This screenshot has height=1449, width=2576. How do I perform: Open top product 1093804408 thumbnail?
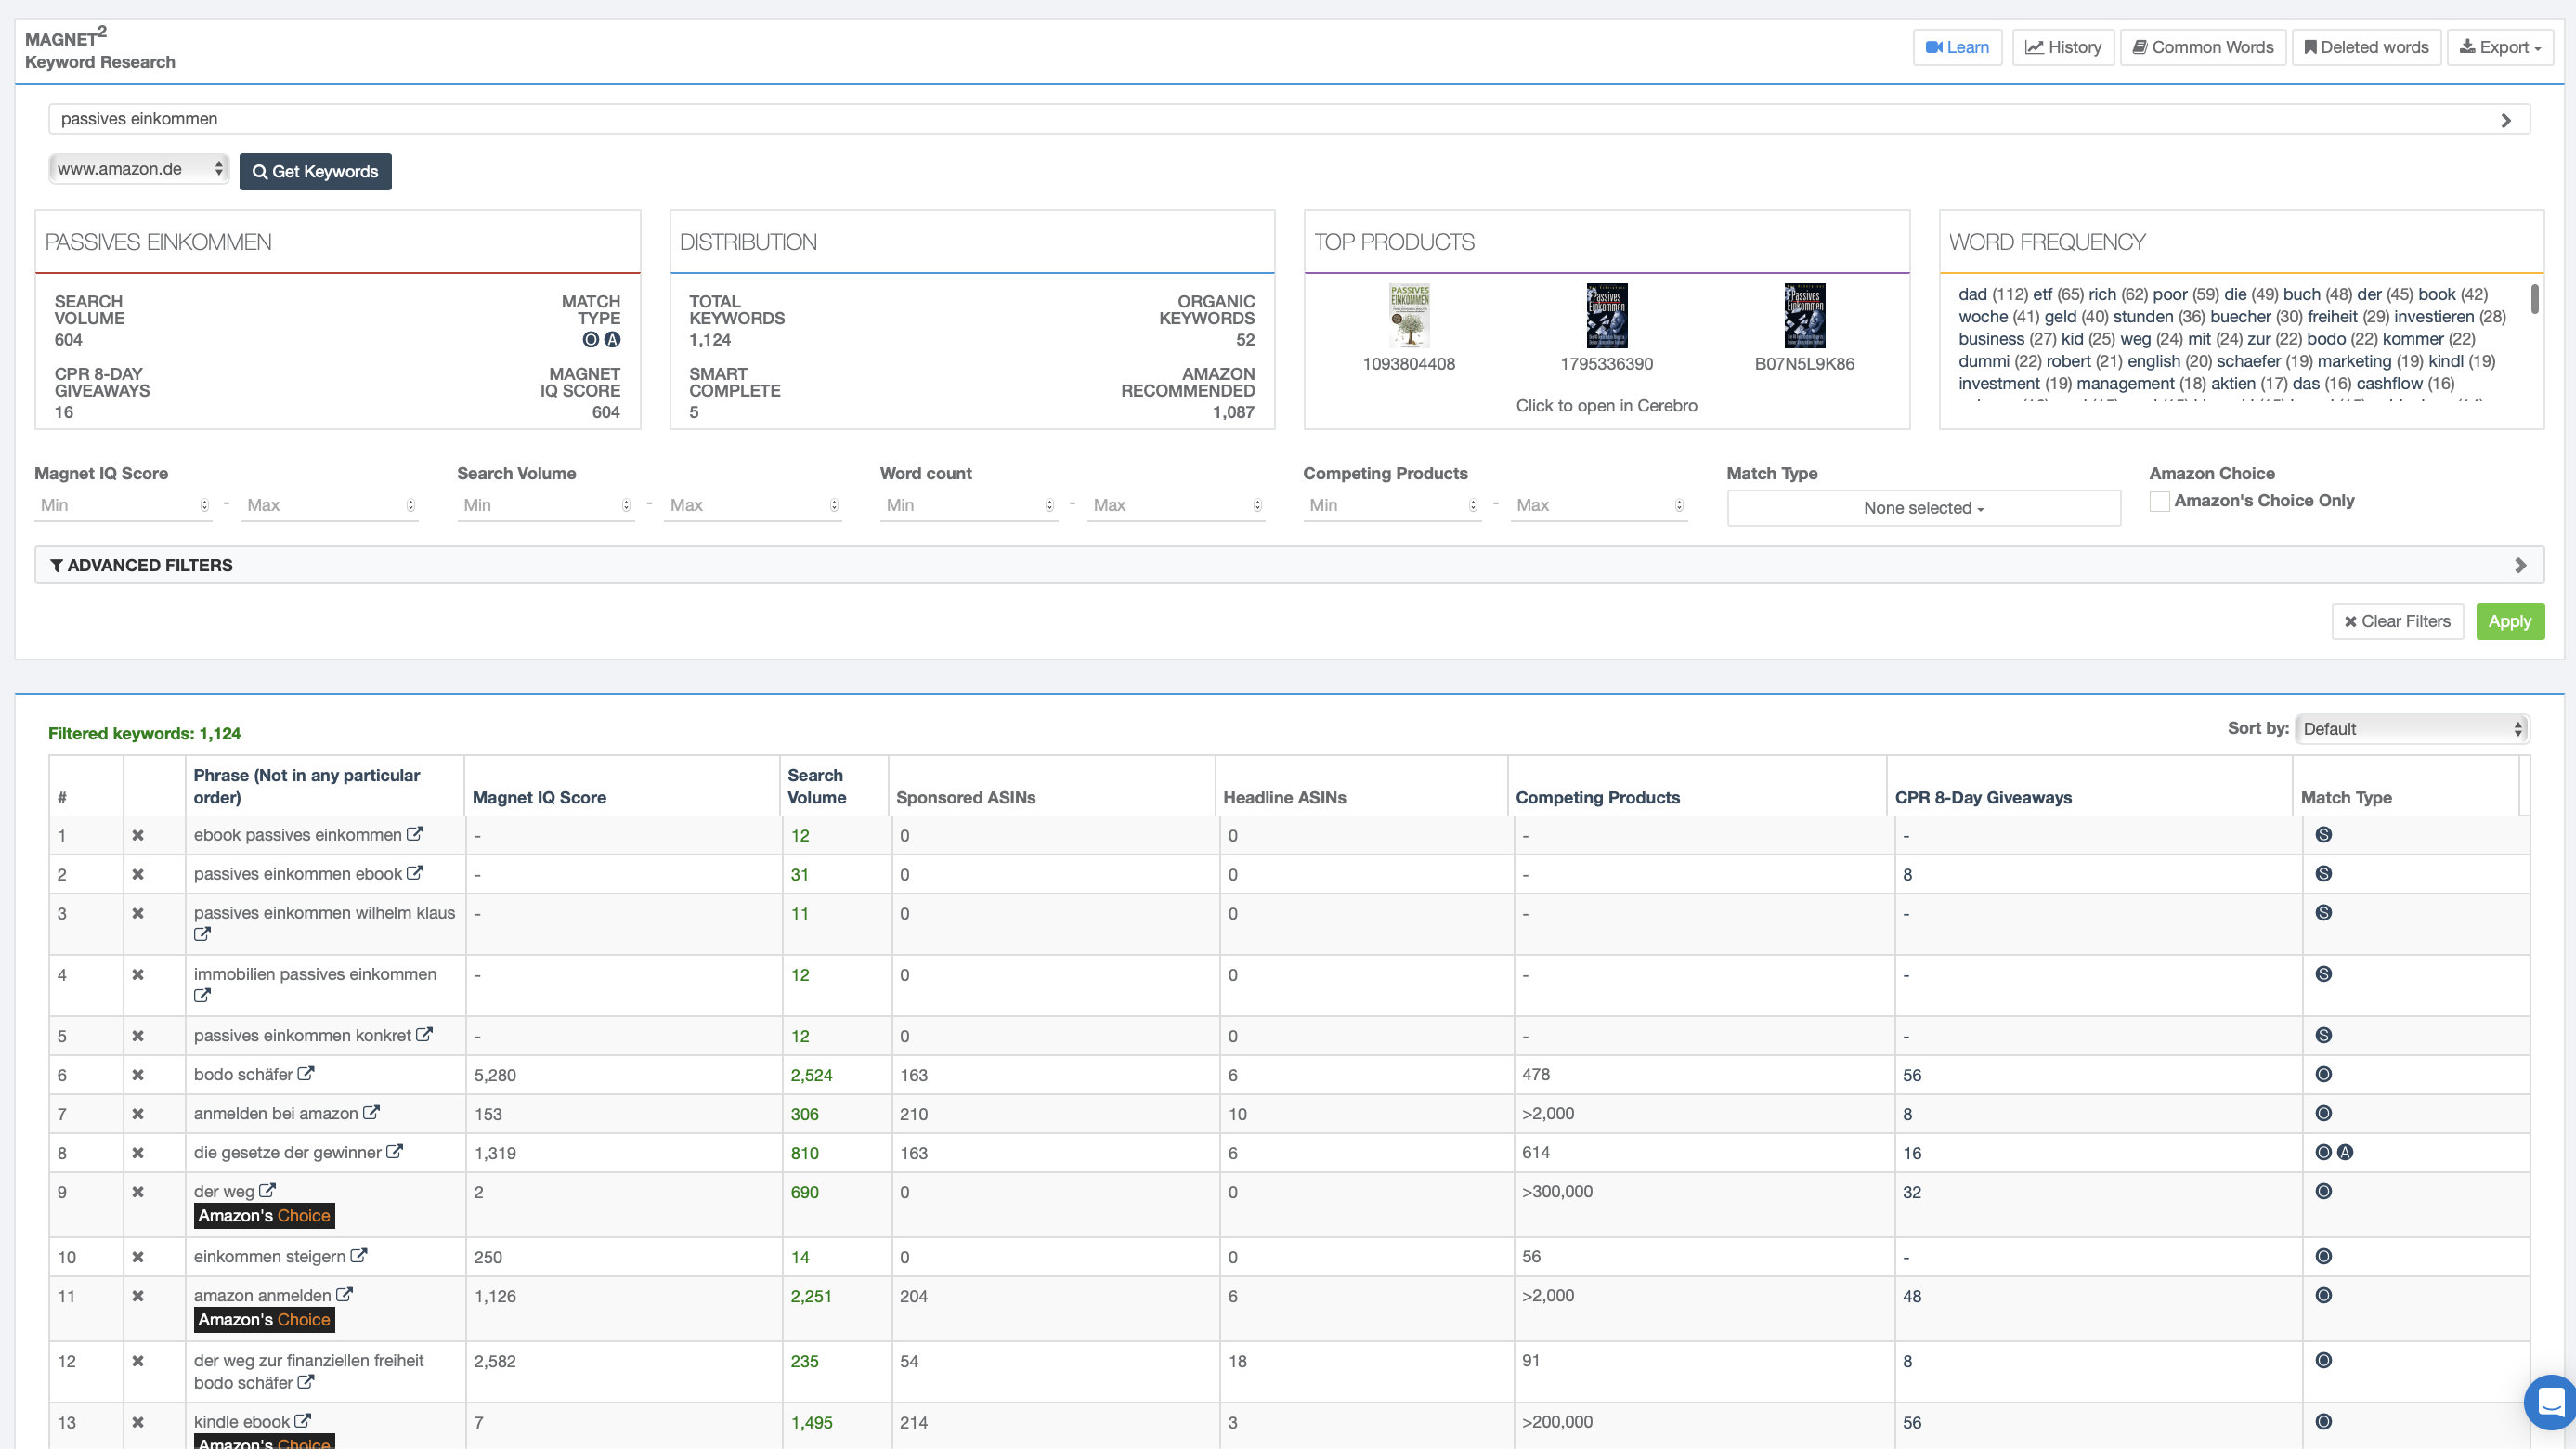coord(1408,315)
